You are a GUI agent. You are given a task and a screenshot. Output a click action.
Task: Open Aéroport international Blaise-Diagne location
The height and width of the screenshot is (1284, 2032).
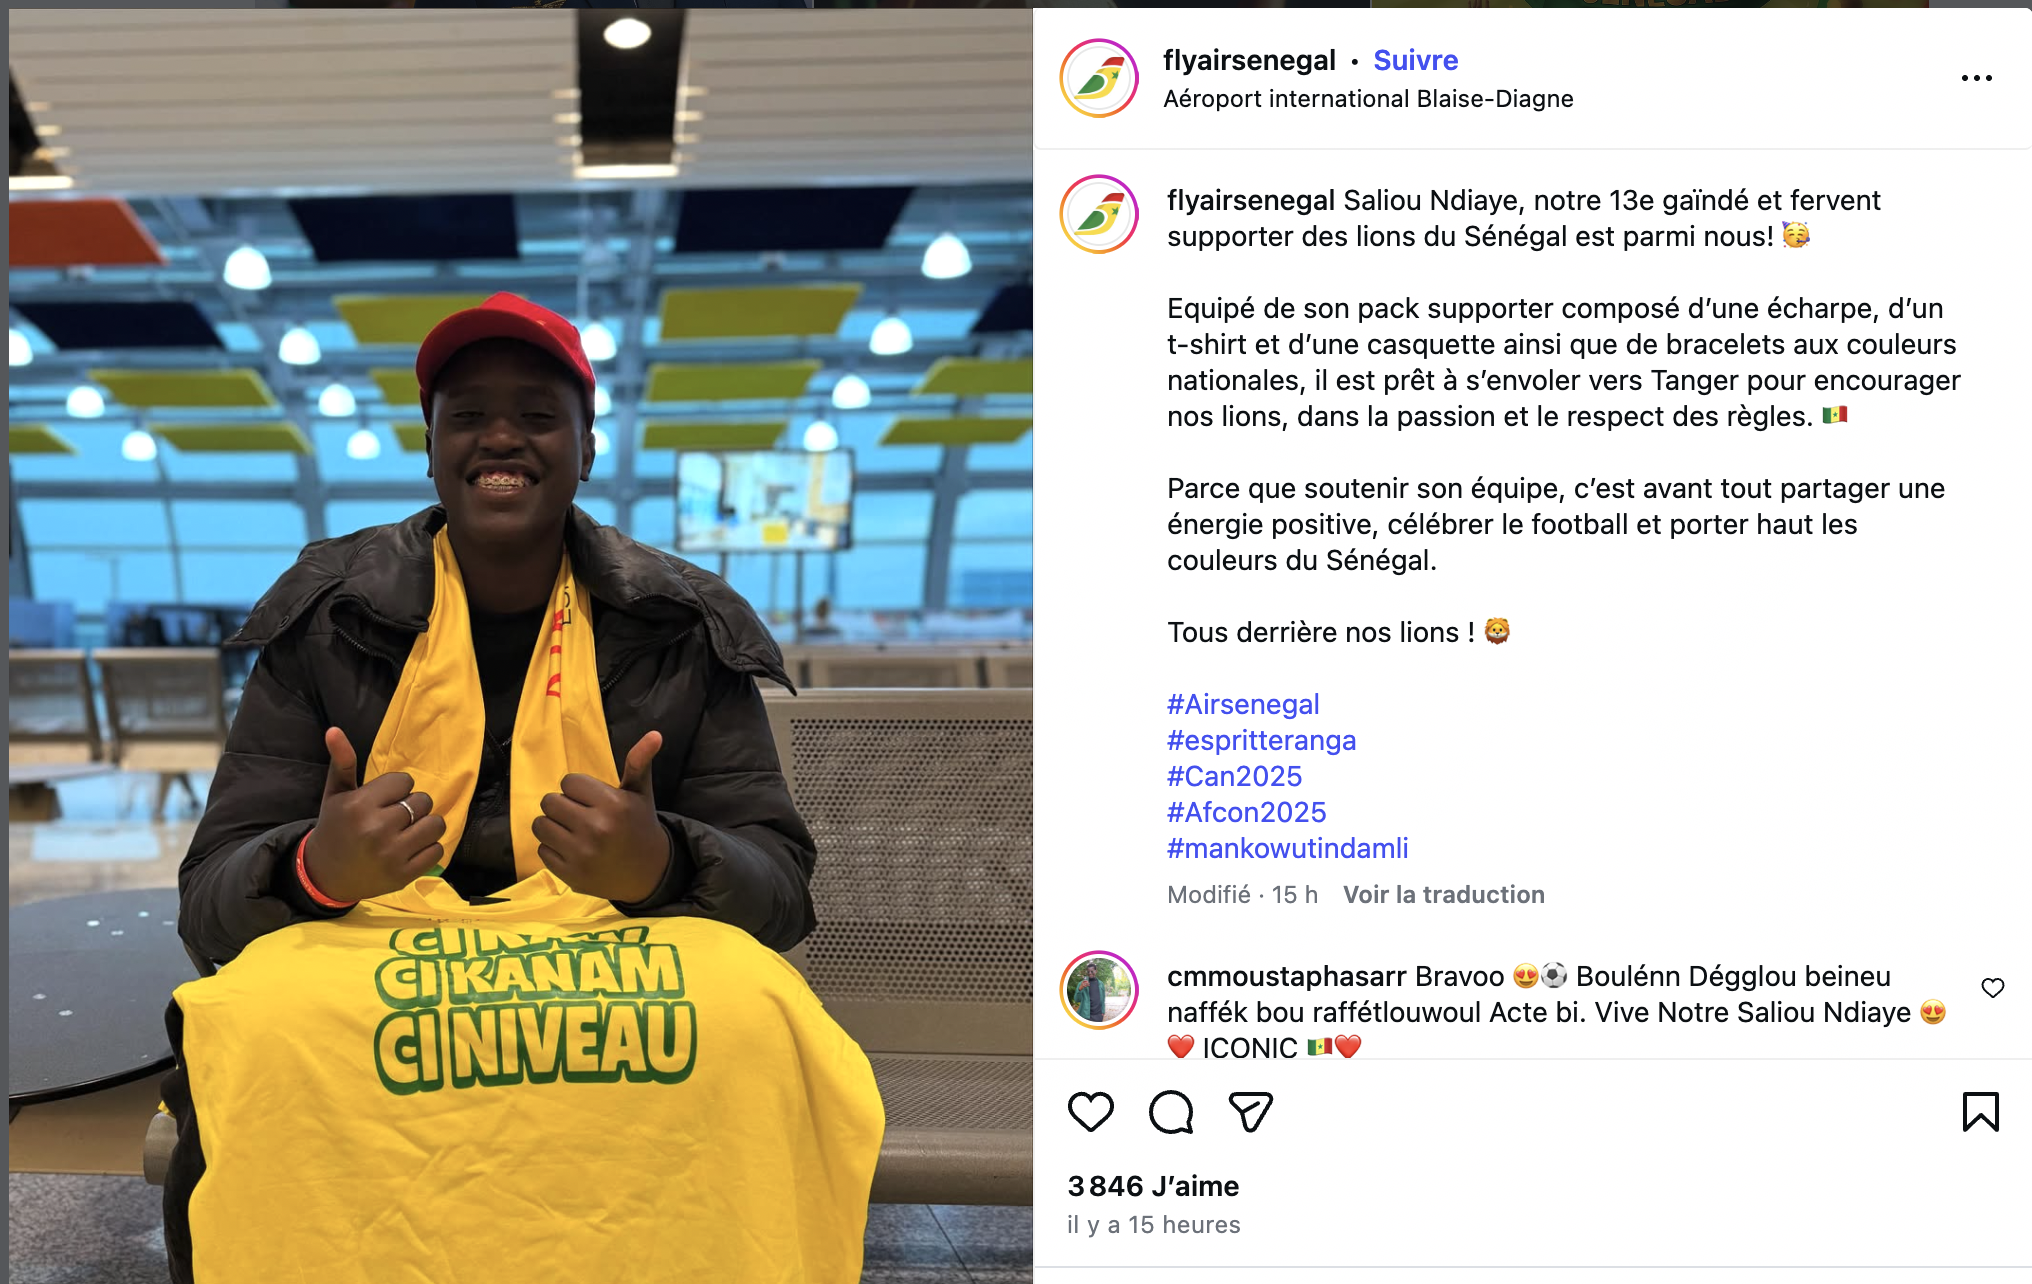pyautogui.click(x=1368, y=99)
